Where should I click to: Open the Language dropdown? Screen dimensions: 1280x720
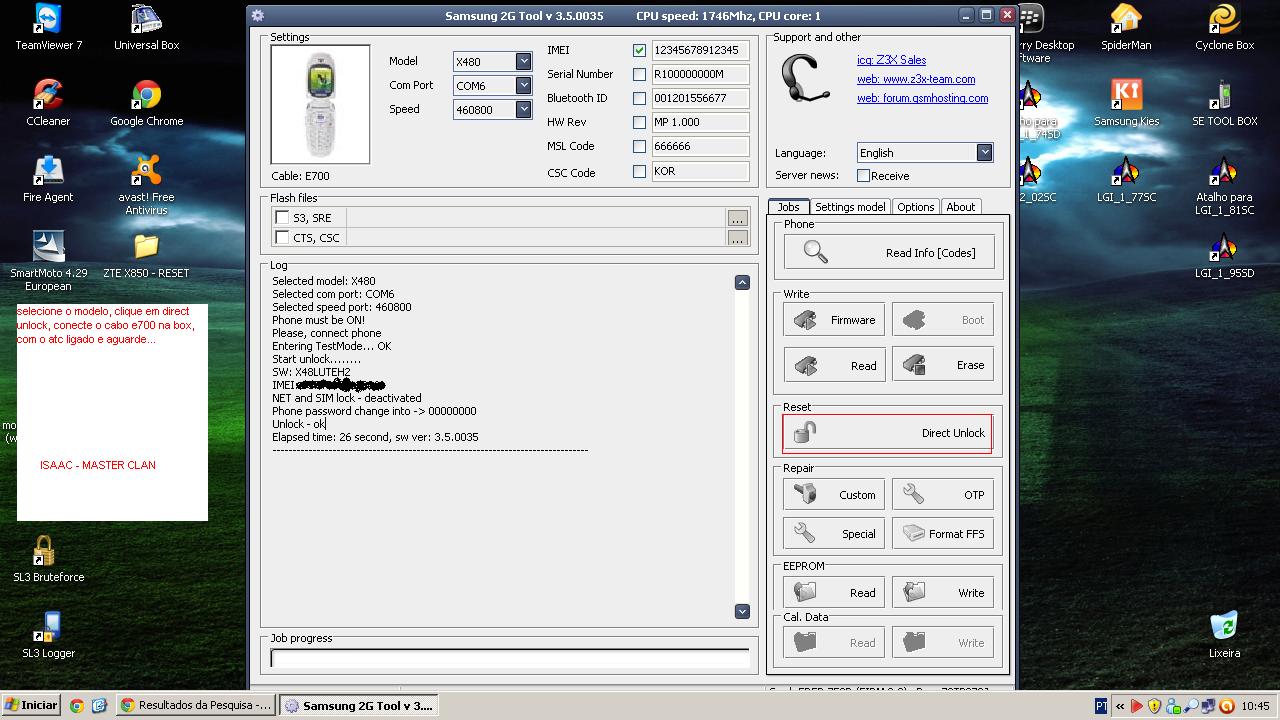coord(984,152)
